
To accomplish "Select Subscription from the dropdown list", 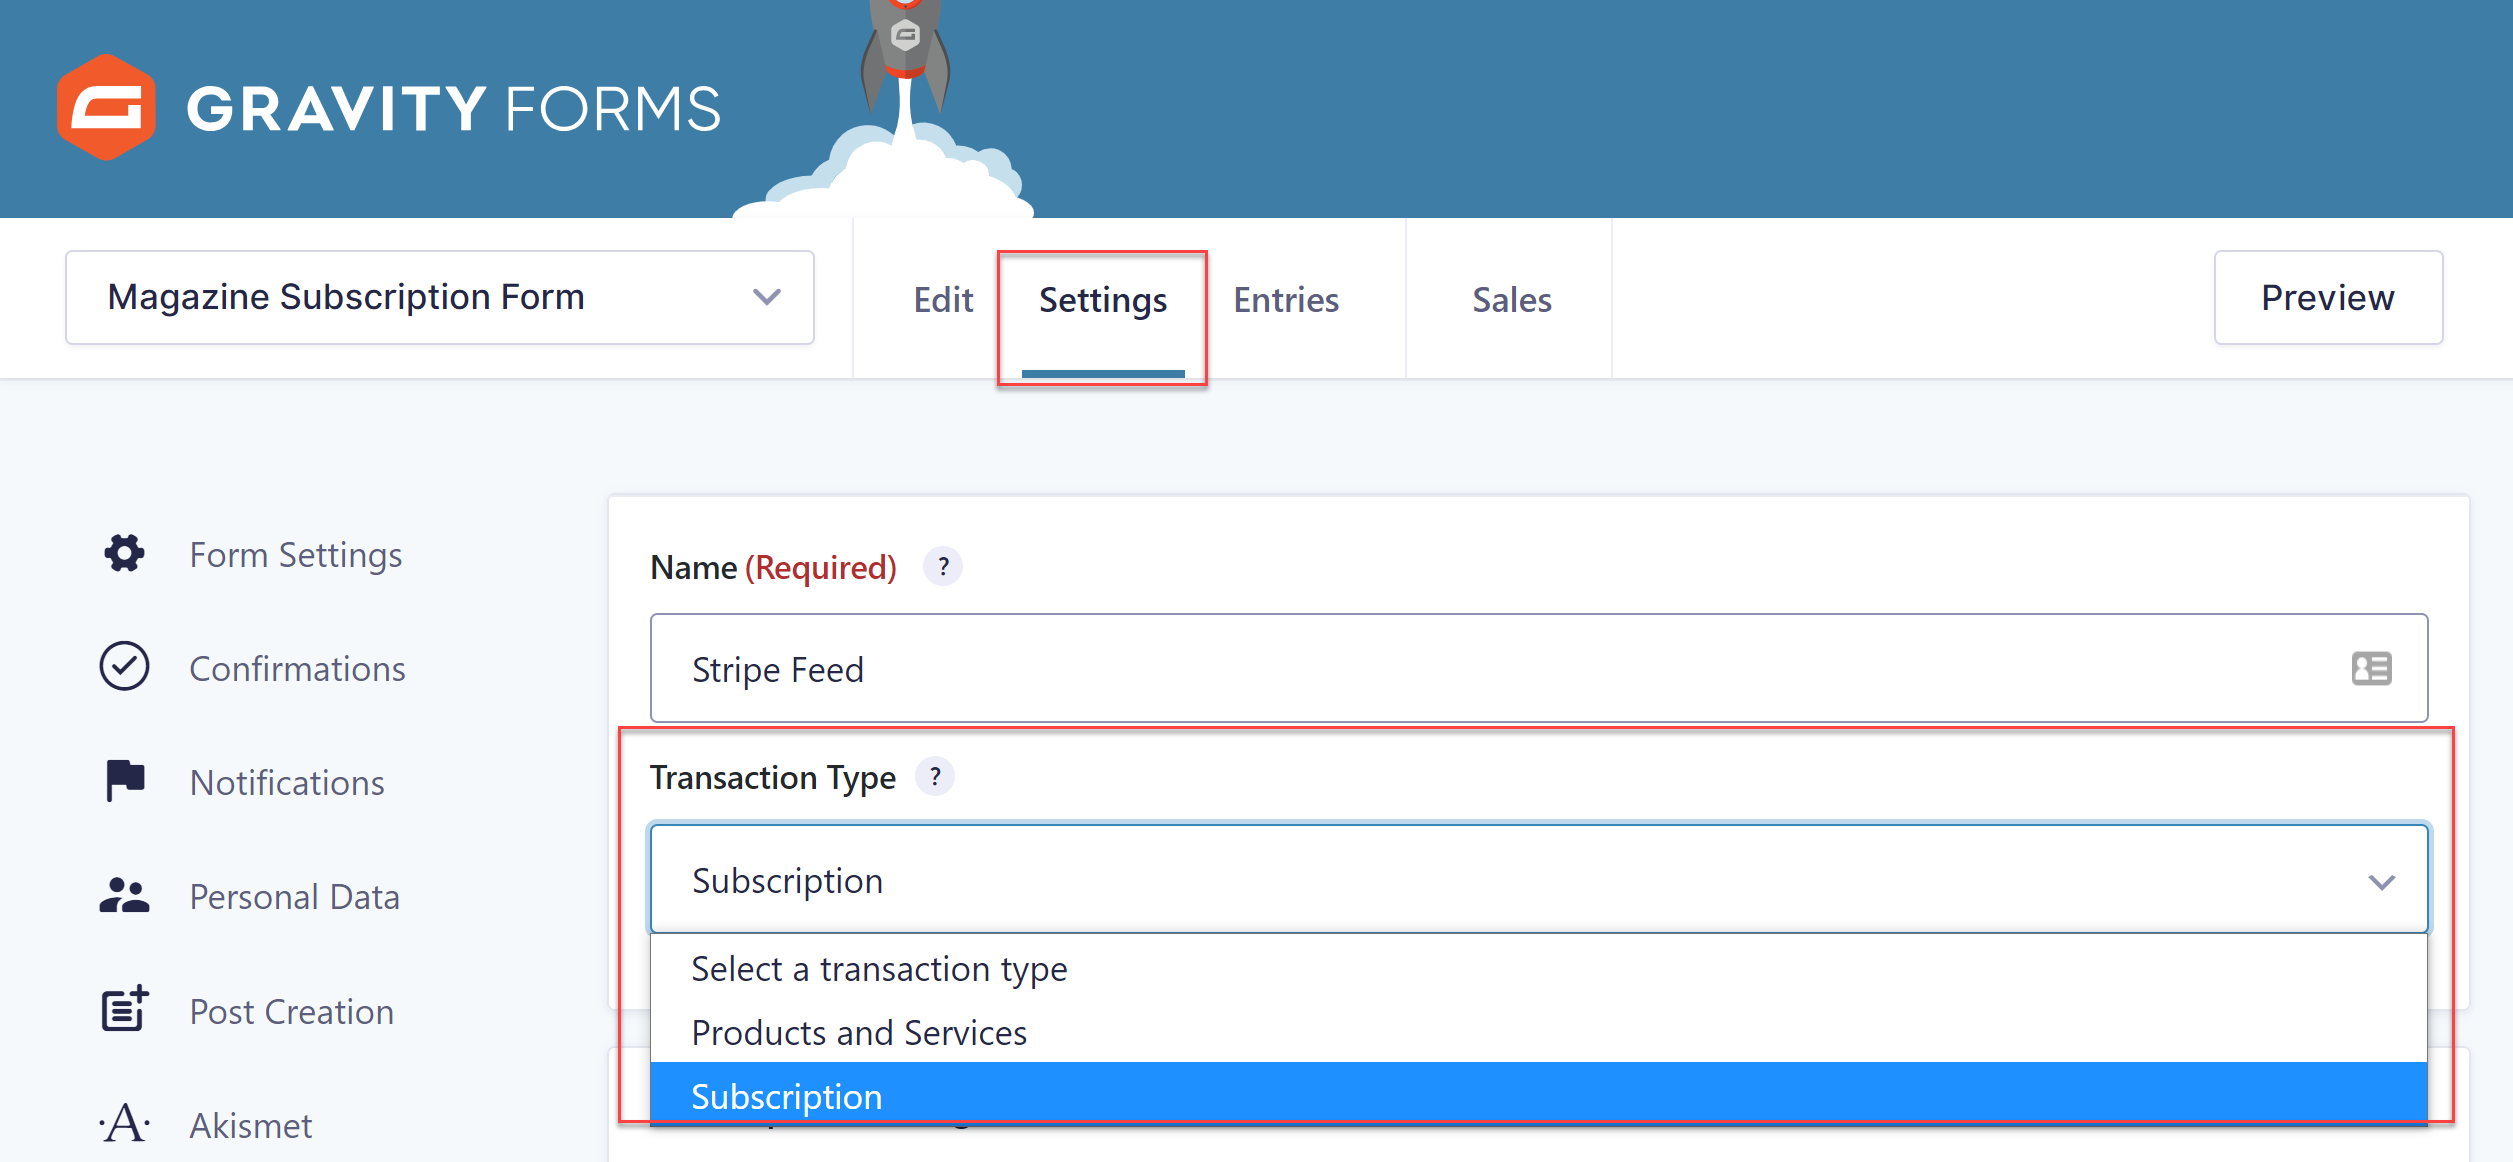I will click(786, 1095).
